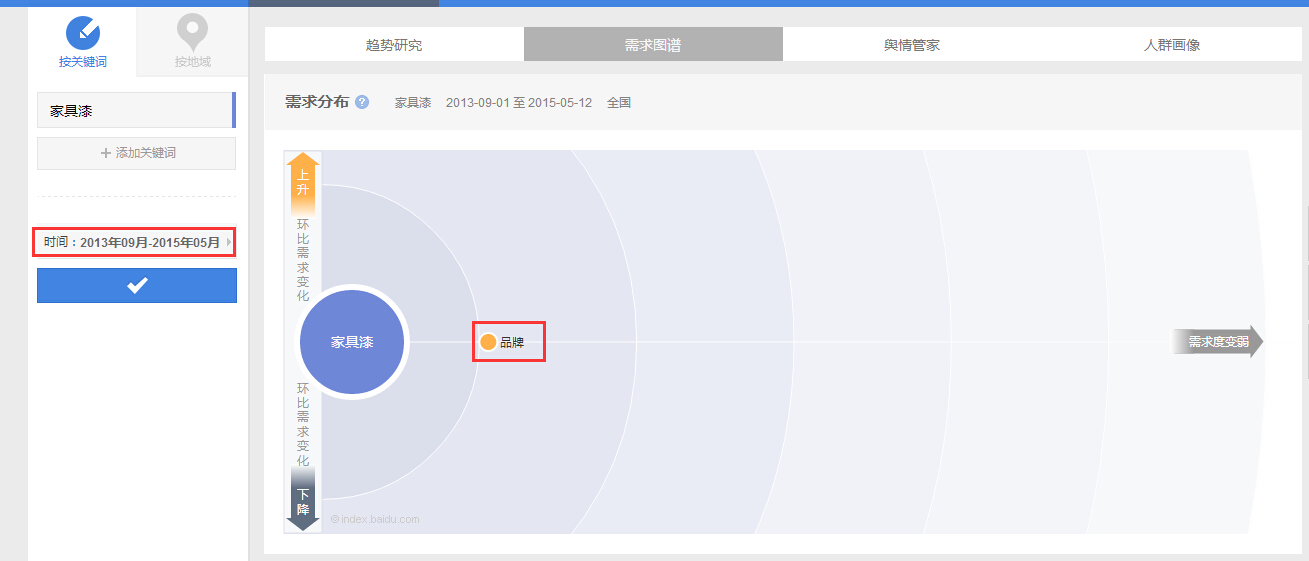Open the 时间 date range dropdown
1309x561 pixels.
pyautogui.click(x=136, y=242)
